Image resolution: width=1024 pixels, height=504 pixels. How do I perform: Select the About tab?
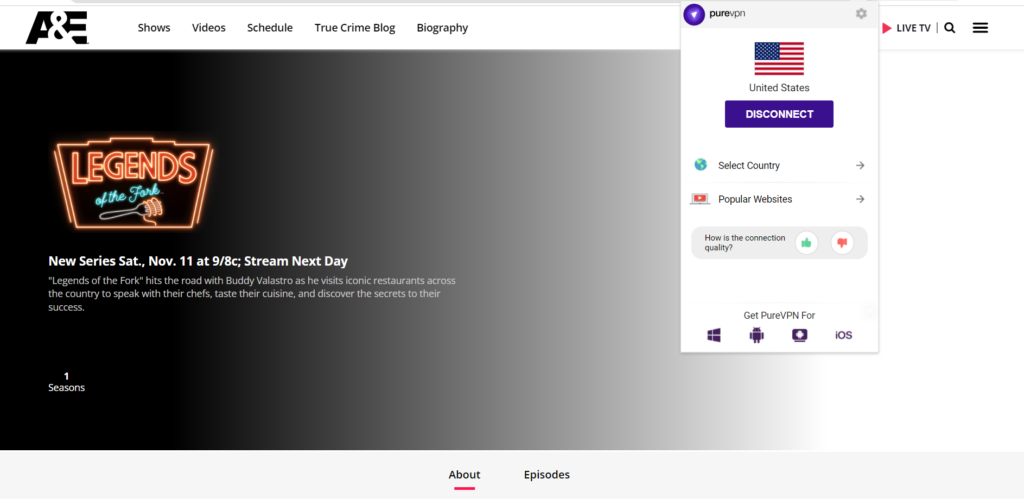[464, 475]
